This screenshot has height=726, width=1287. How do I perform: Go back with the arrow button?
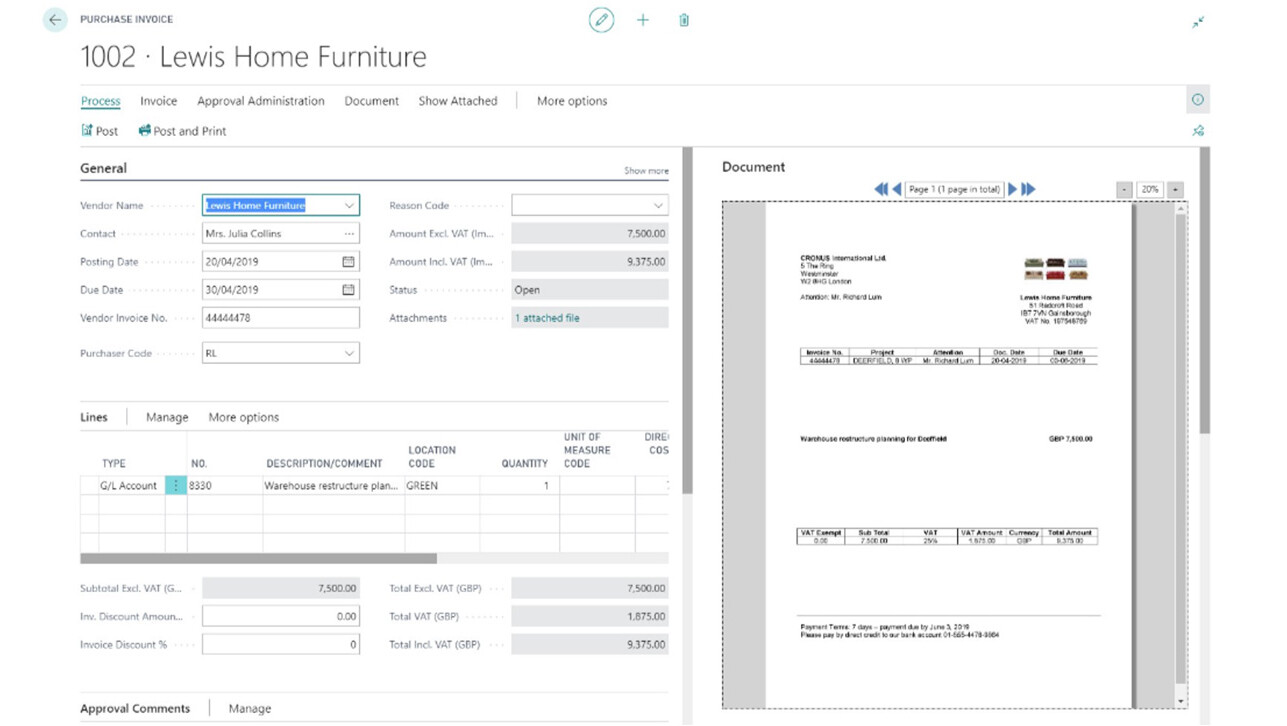(x=55, y=20)
